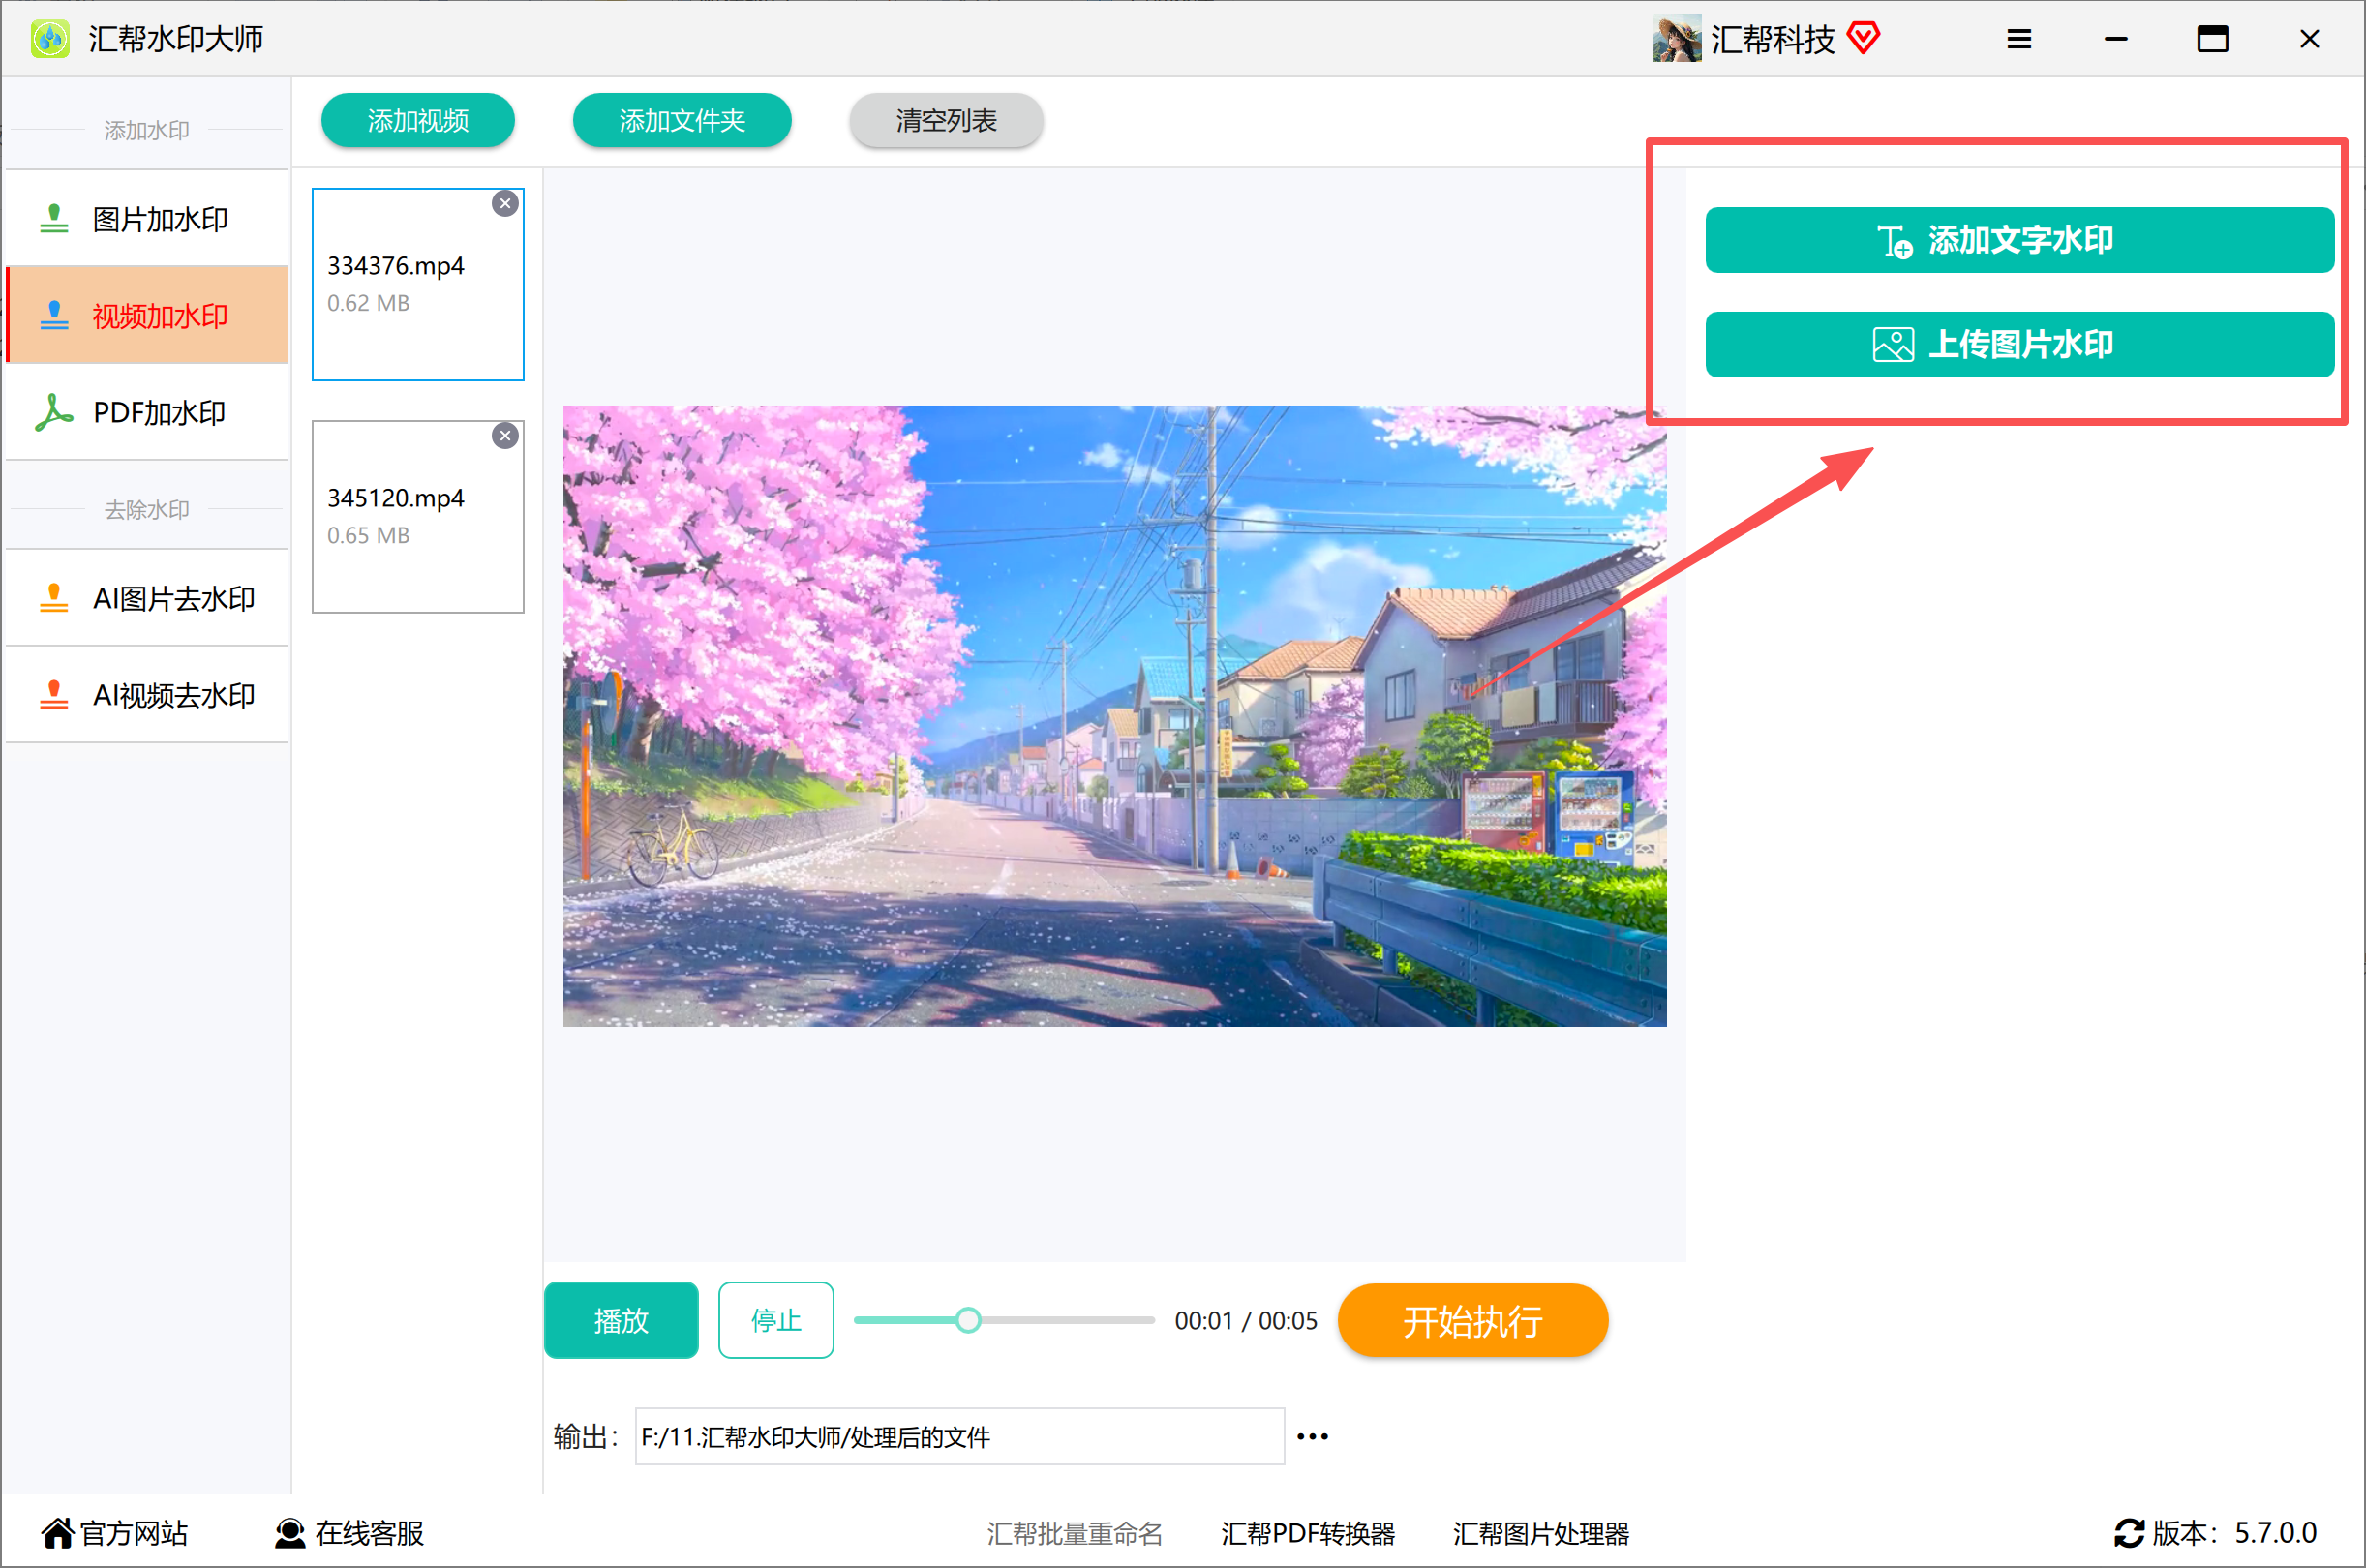Click the red VIP diamond badge

click(1864, 39)
